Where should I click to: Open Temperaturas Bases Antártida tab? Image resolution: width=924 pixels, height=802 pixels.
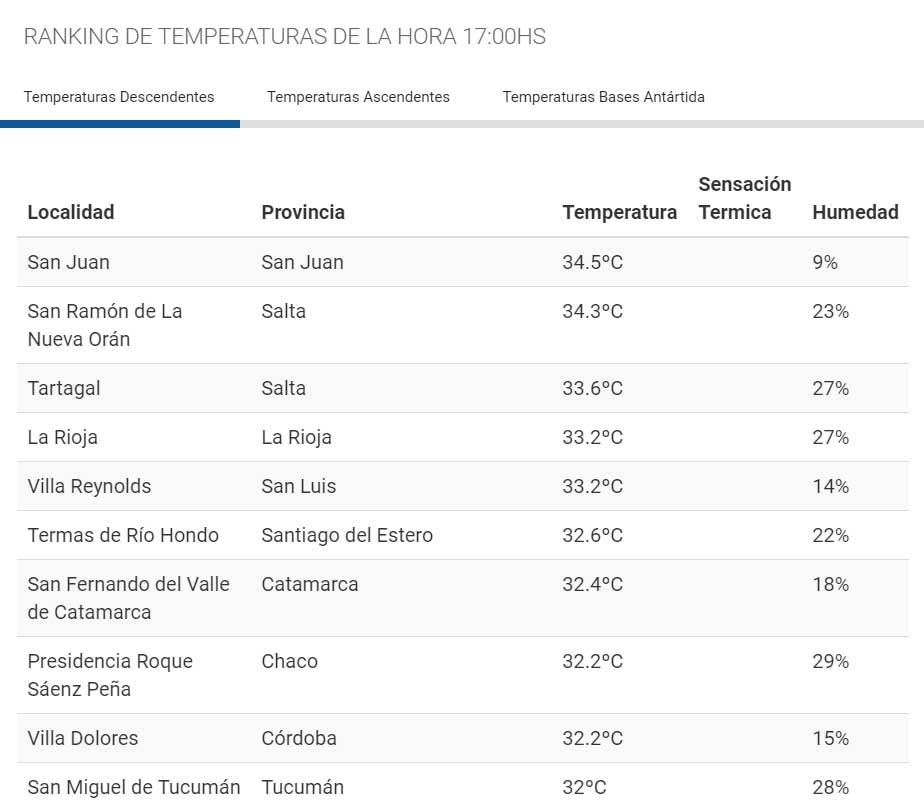point(603,97)
